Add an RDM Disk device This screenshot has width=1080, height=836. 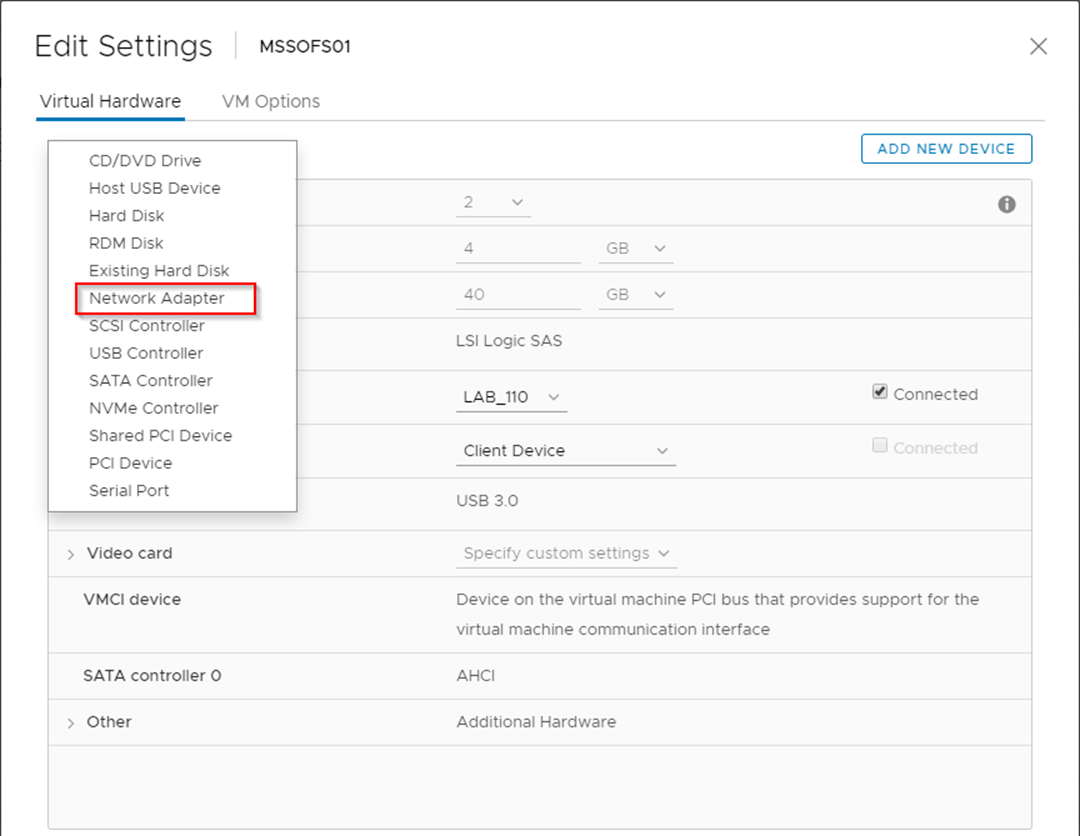(126, 243)
